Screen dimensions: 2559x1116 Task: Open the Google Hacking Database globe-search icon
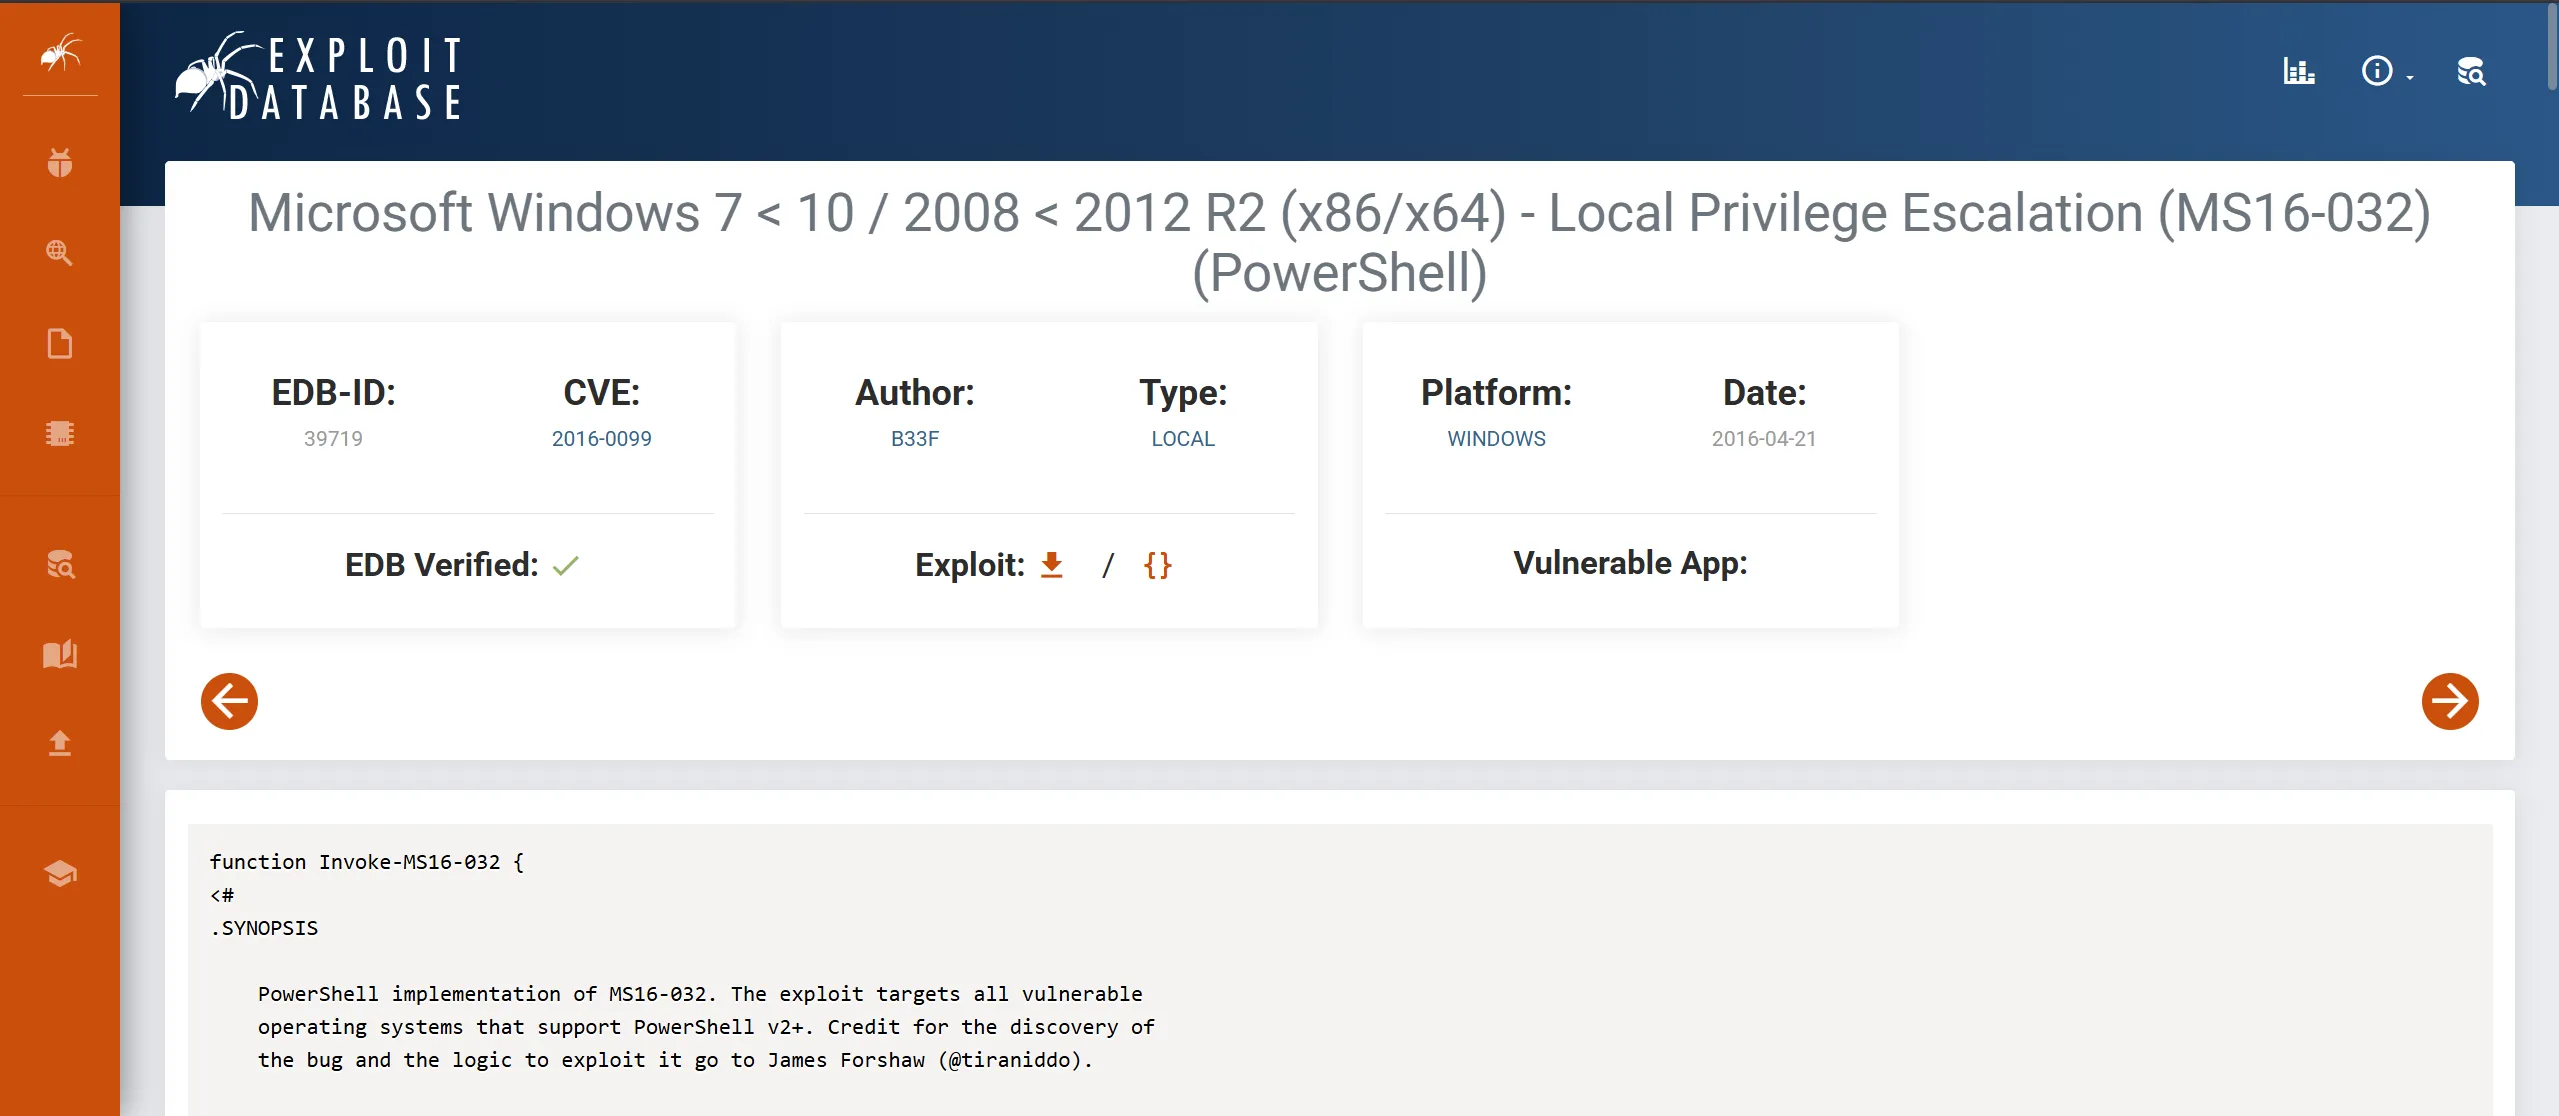(60, 252)
